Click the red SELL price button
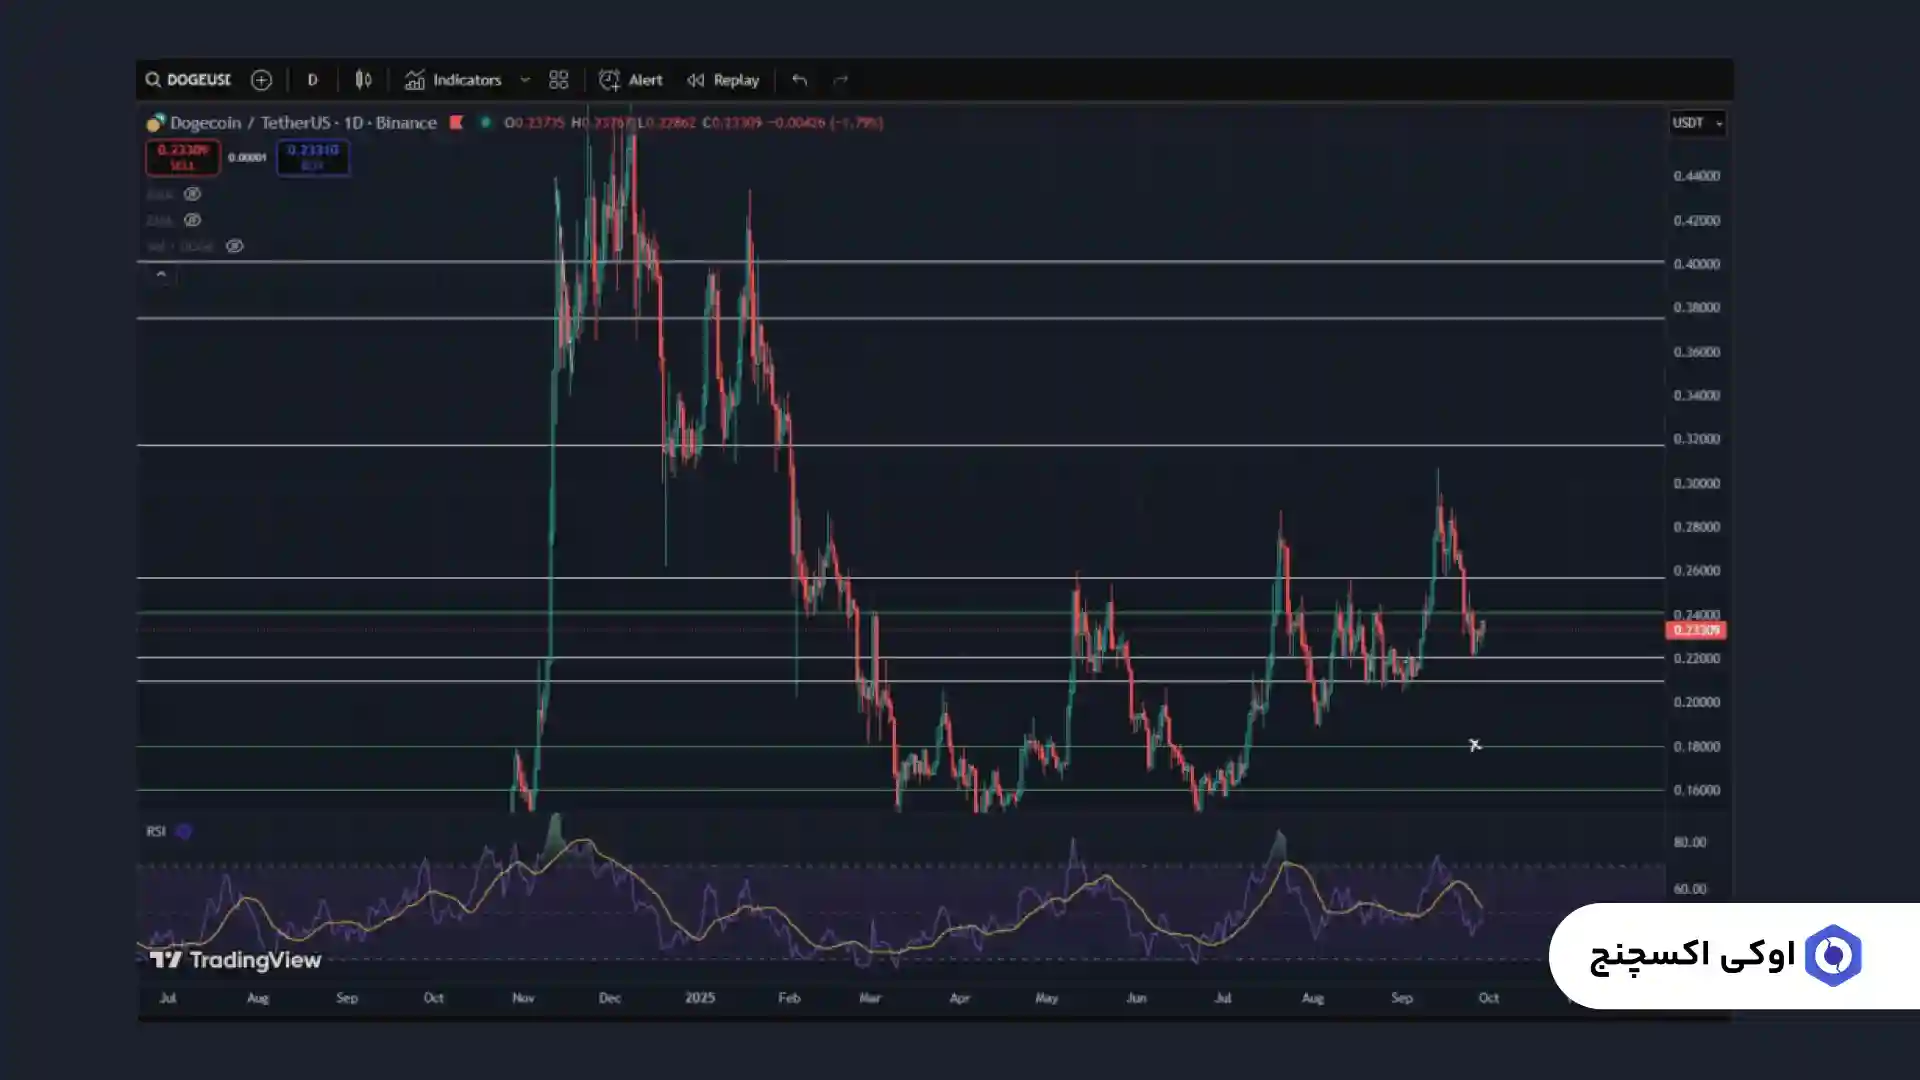1920x1080 pixels. (x=183, y=157)
